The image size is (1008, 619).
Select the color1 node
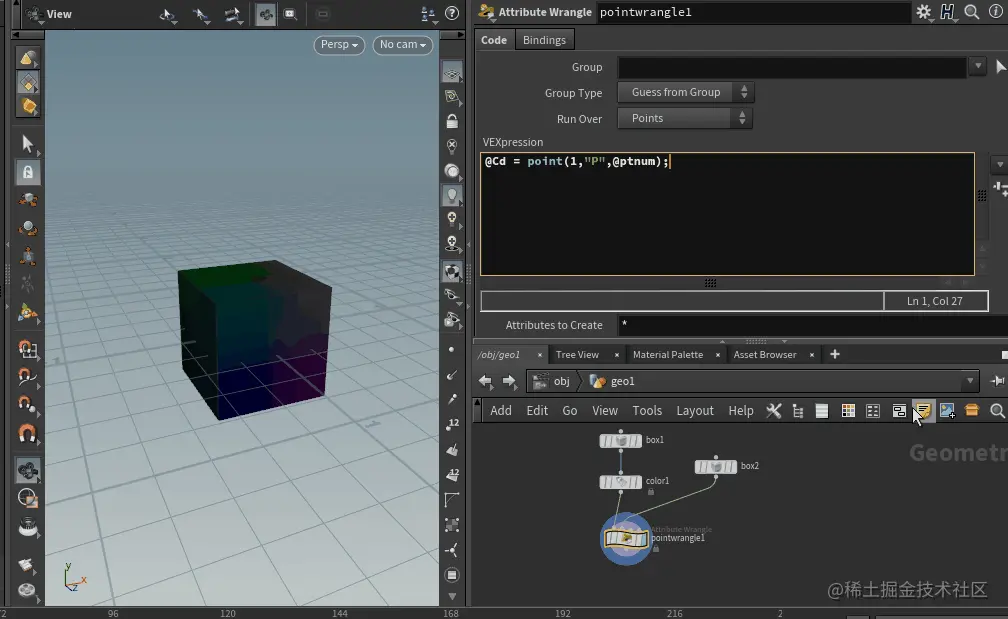(x=620, y=481)
